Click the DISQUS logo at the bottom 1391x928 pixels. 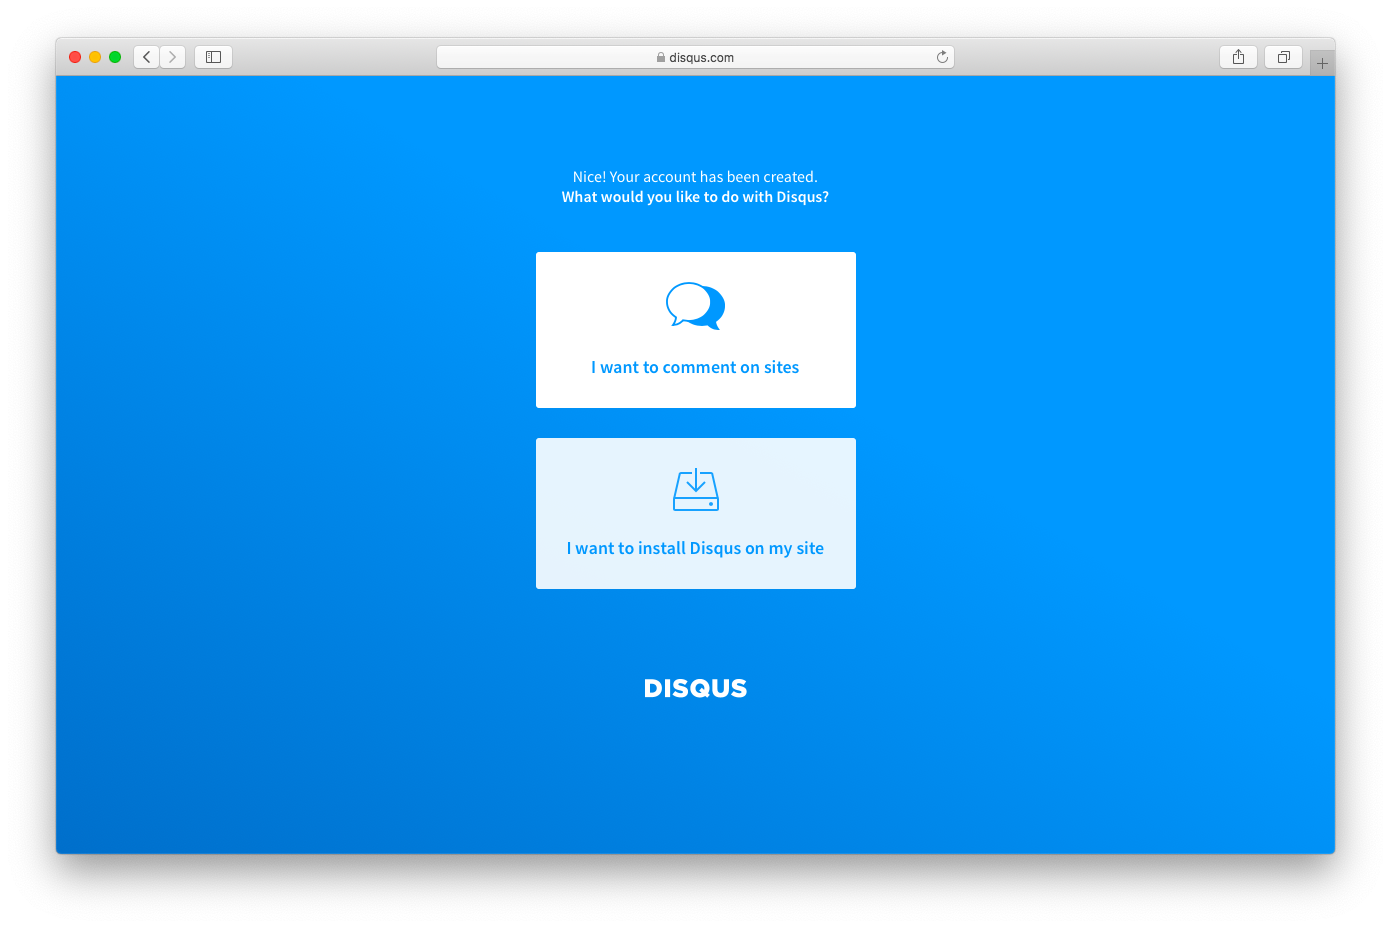tap(695, 688)
